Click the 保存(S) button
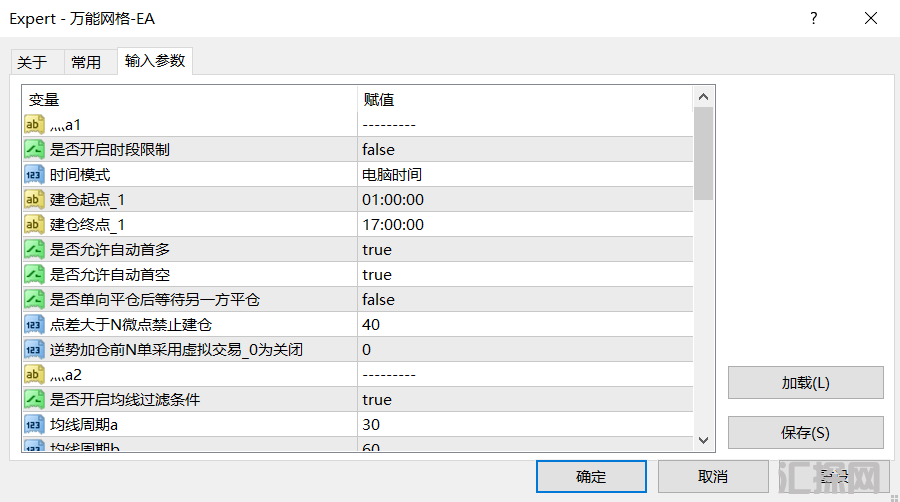900x502 pixels. point(805,433)
